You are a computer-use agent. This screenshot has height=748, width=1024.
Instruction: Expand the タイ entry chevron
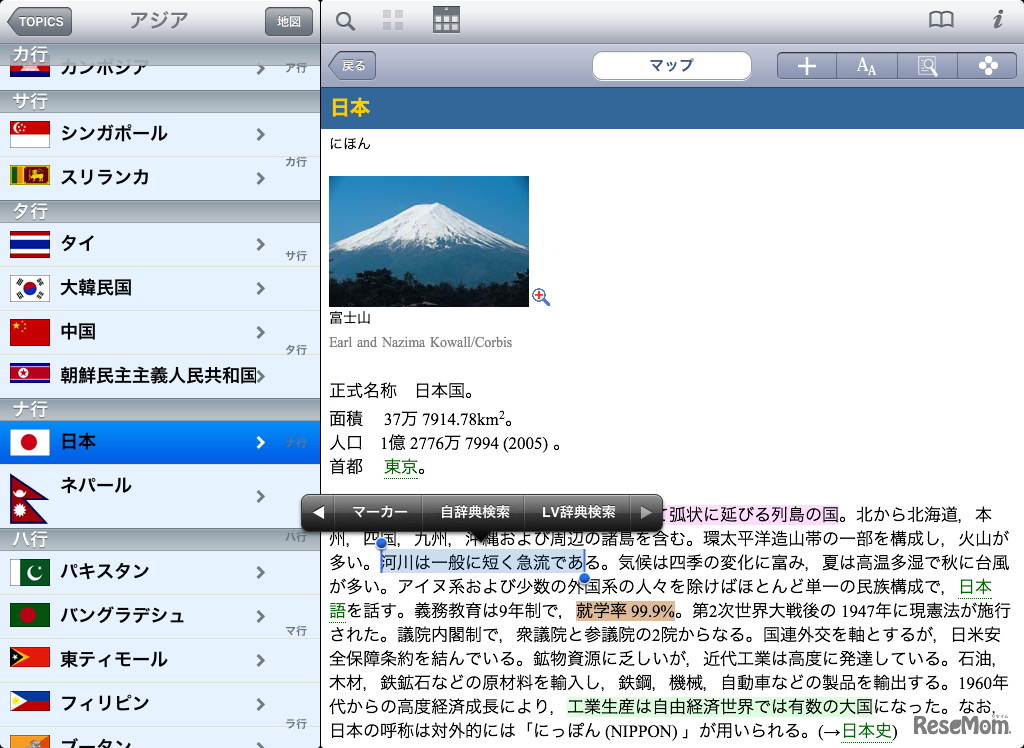pyautogui.click(x=260, y=244)
